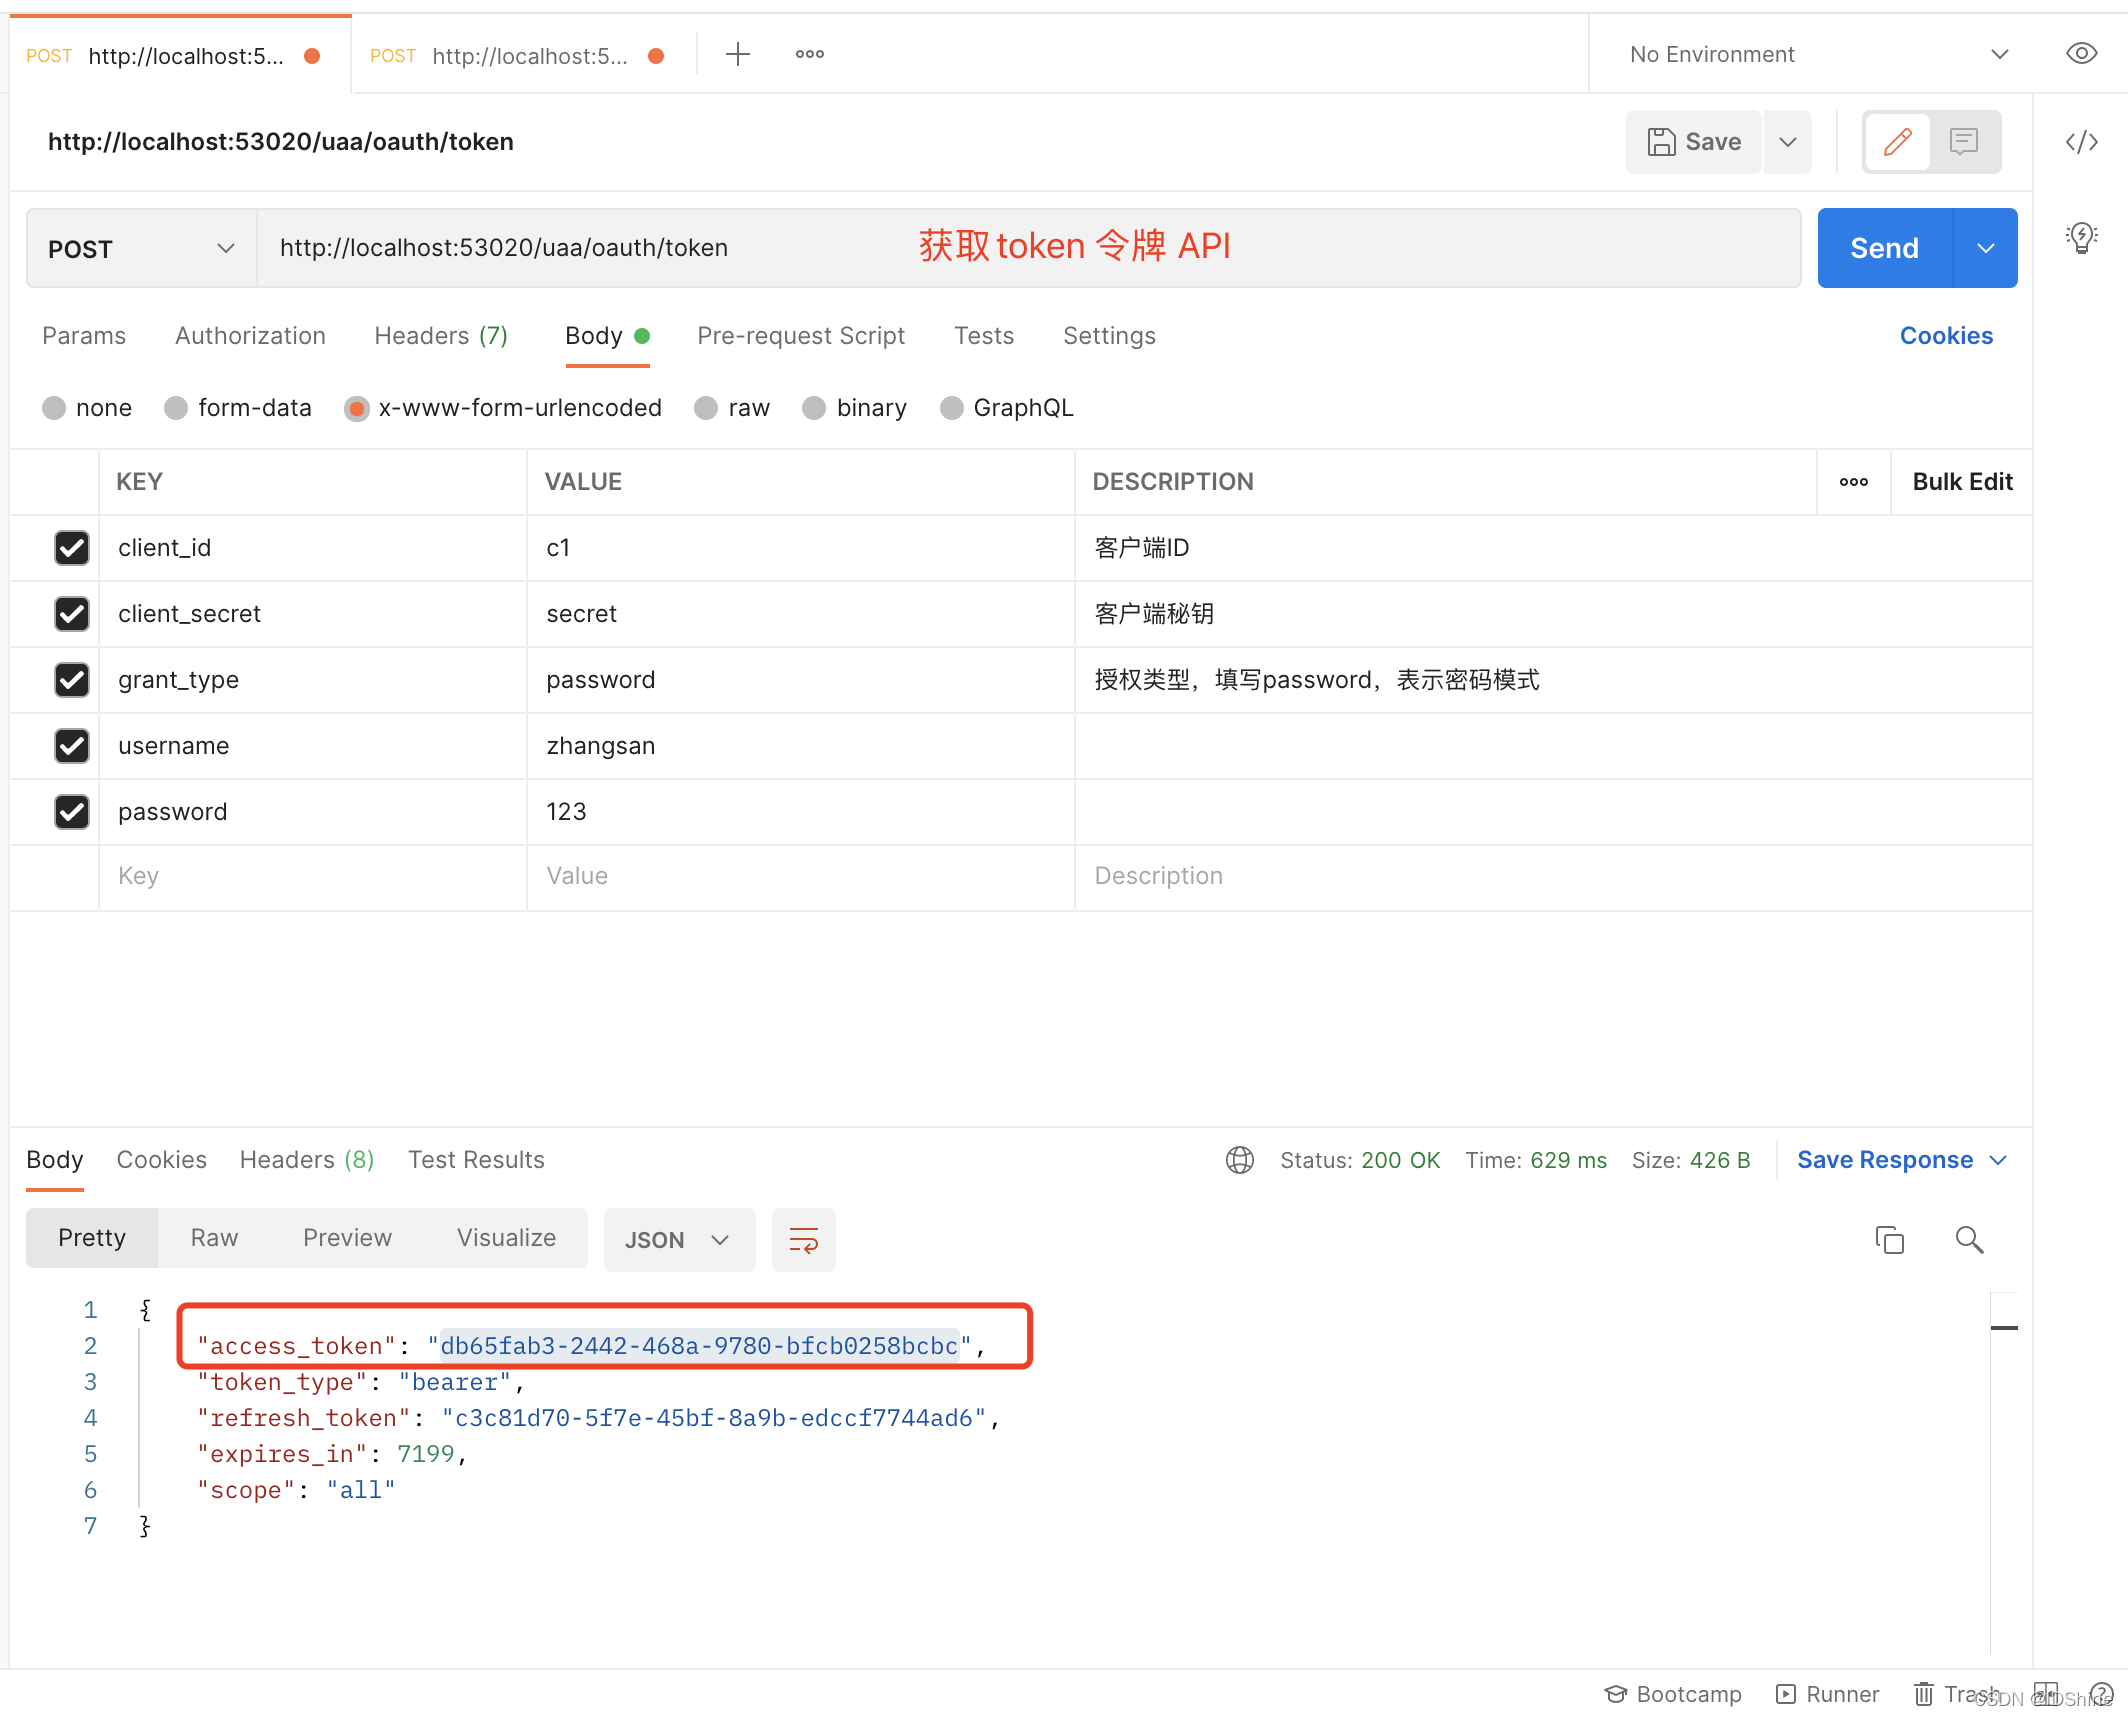Open the response Headers (8) tab
Viewport: 2128px width, 1716px height.
coord(307,1160)
